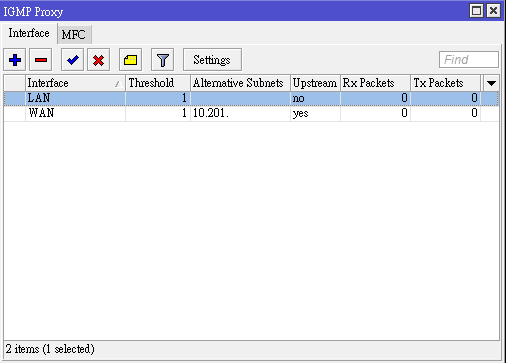Click the Tx Packets value of LAN
This screenshot has width=506, height=363.
445,98
